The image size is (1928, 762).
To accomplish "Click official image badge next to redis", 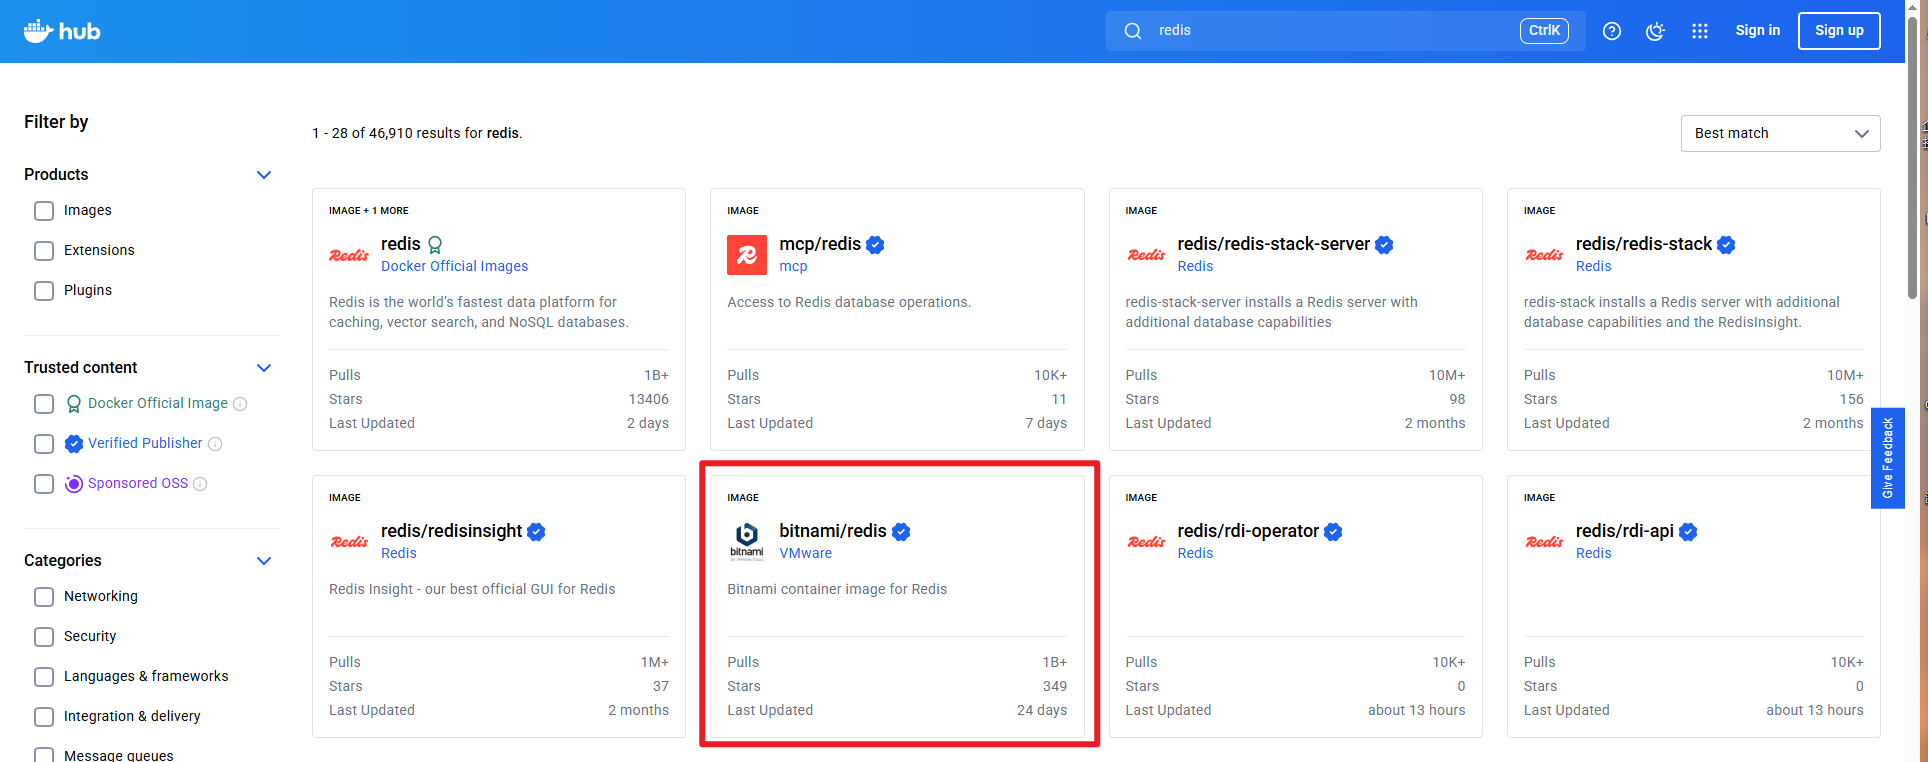I will [435, 244].
